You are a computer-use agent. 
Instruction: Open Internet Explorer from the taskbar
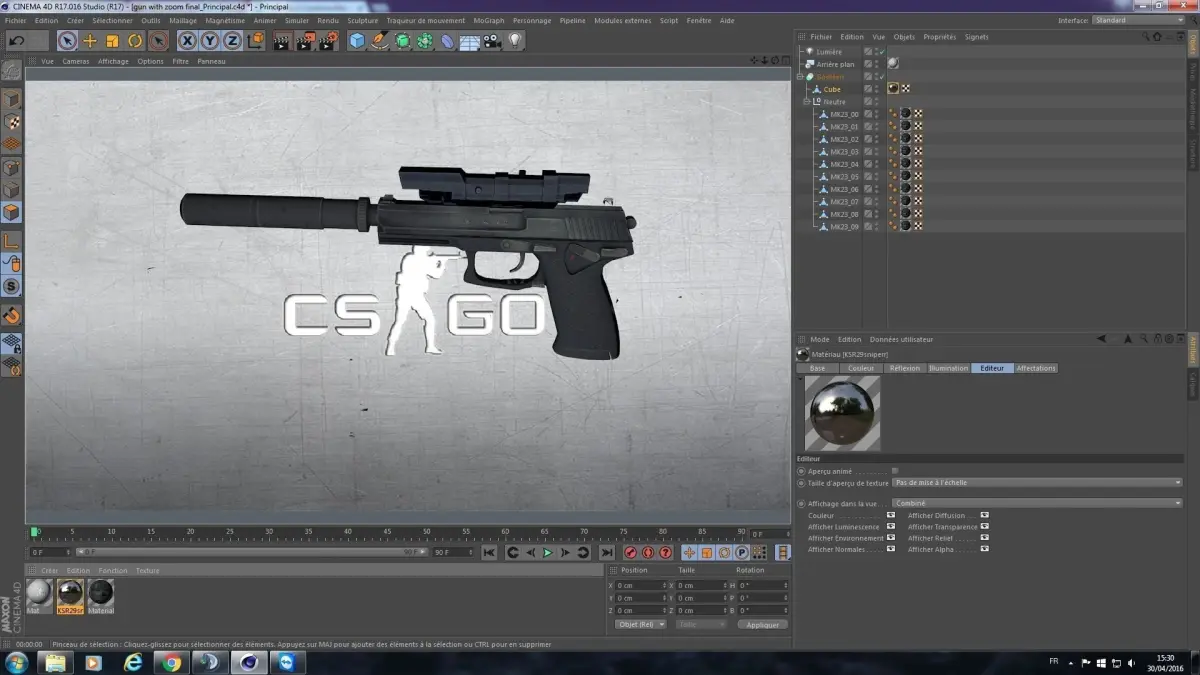(x=133, y=663)
